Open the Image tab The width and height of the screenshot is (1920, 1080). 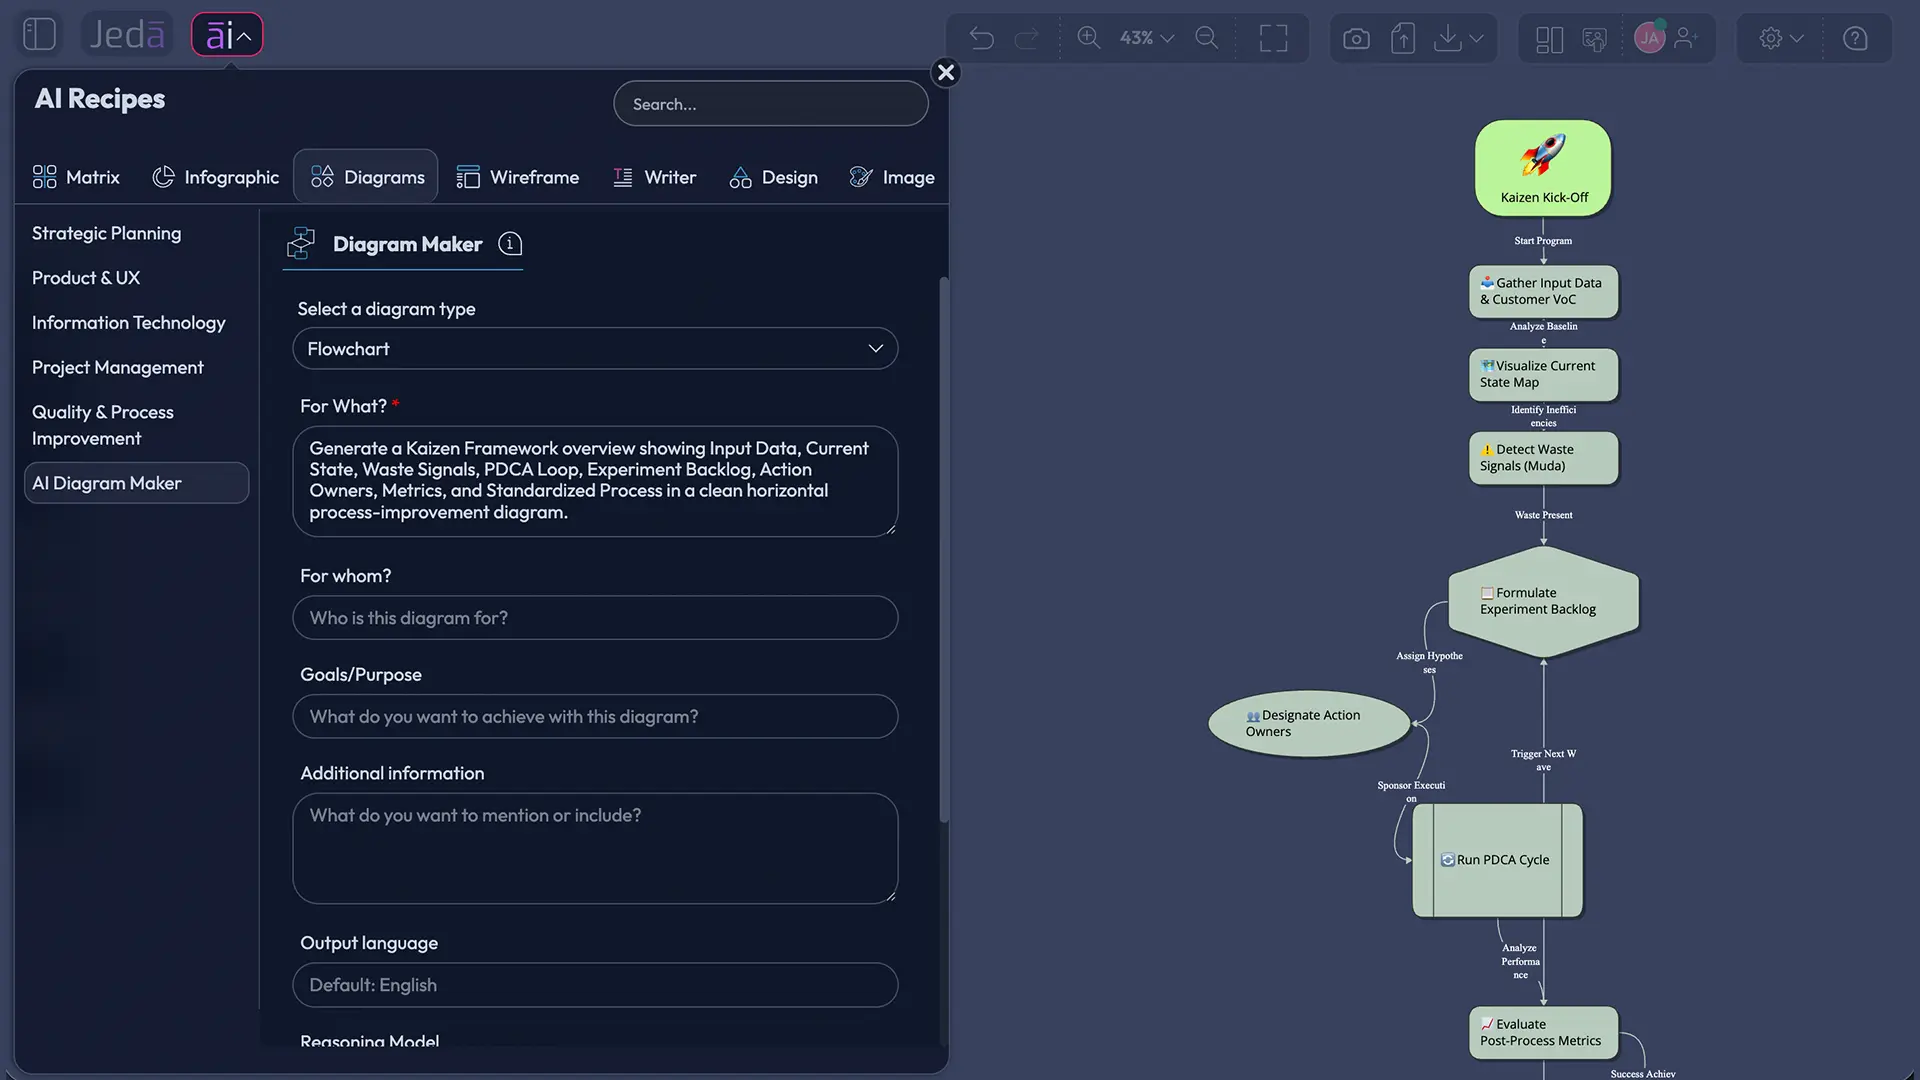pos(892,177)
